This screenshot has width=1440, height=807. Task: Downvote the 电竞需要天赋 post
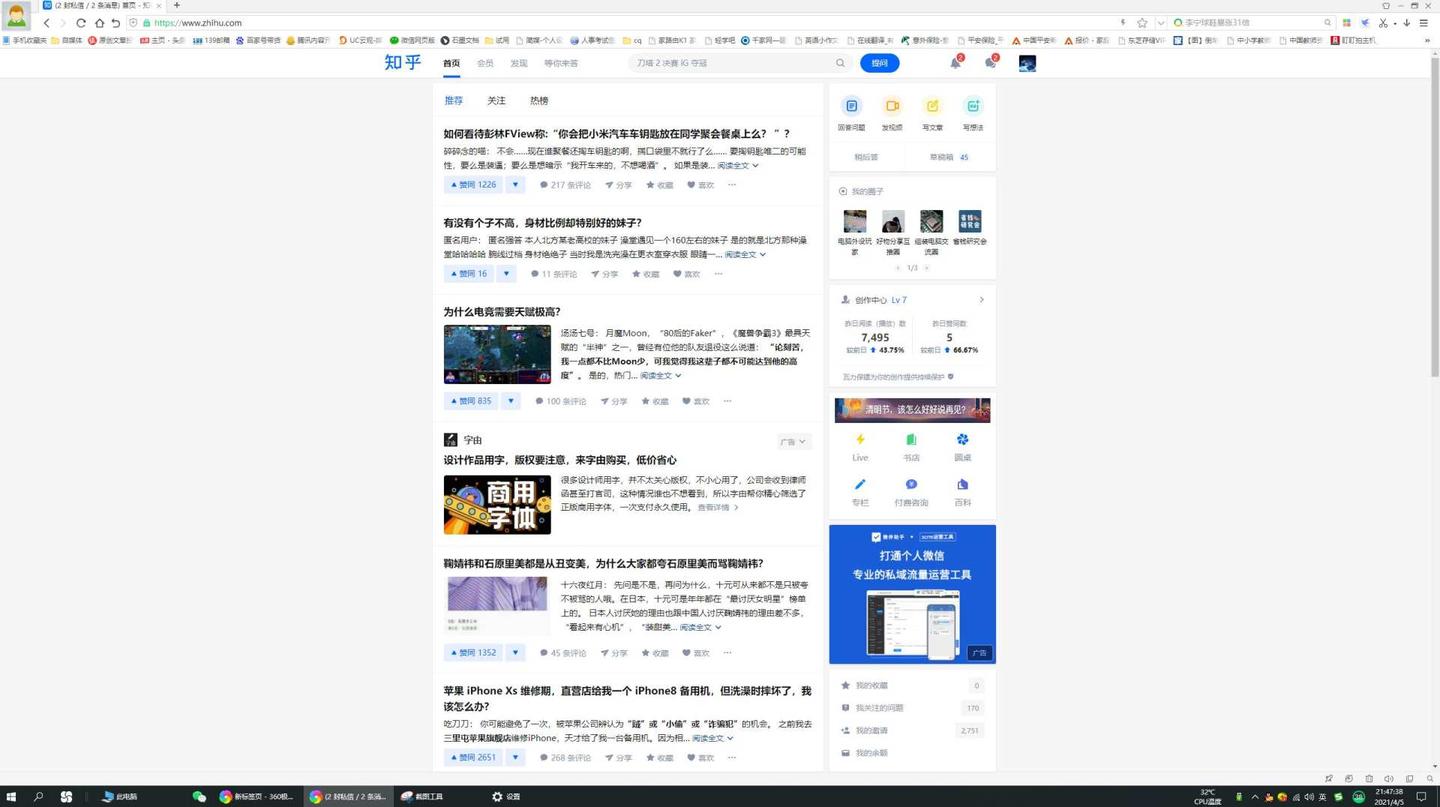click(510, 401)
